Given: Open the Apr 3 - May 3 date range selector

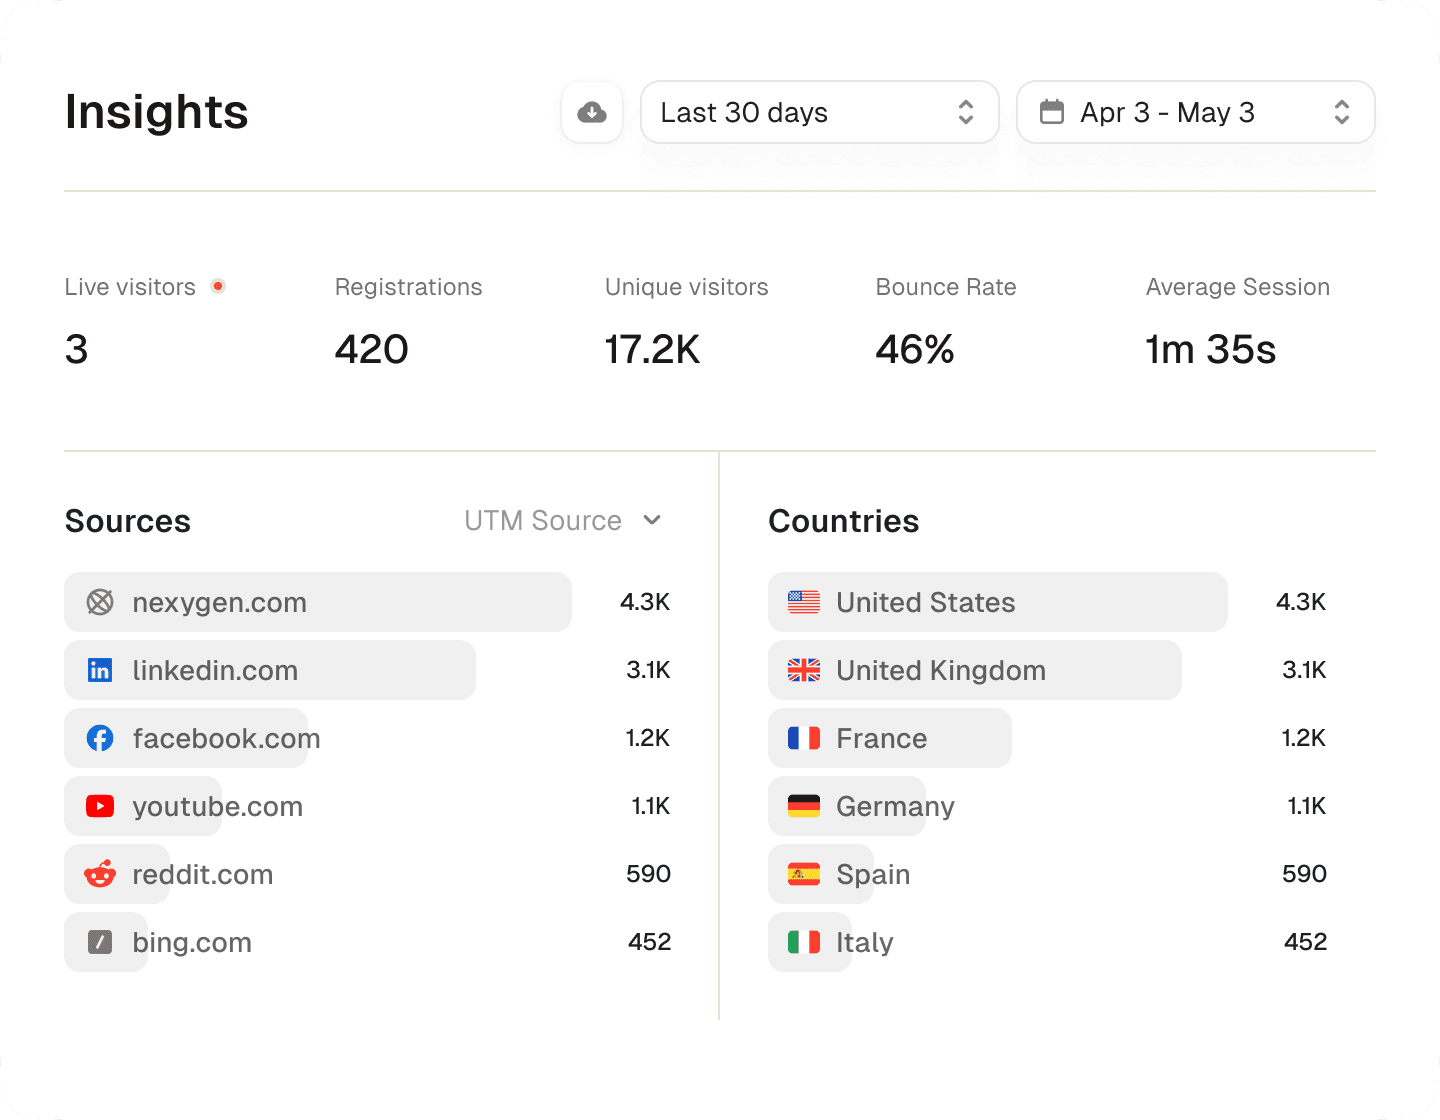Looking at the screenshot, I should pos(1195,112).
